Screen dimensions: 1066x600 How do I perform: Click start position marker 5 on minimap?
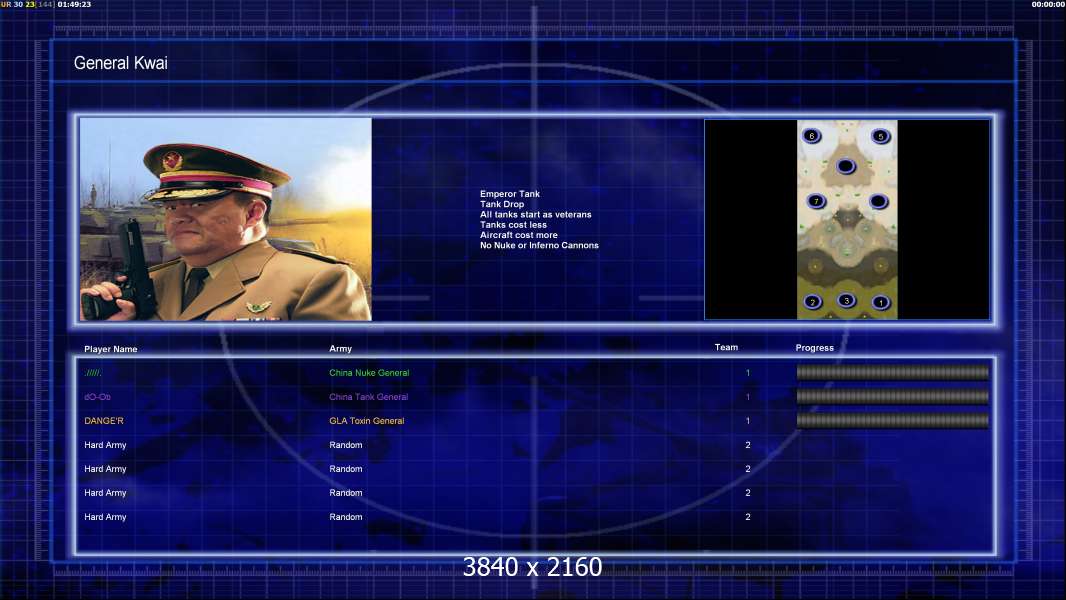coord(880,136)
